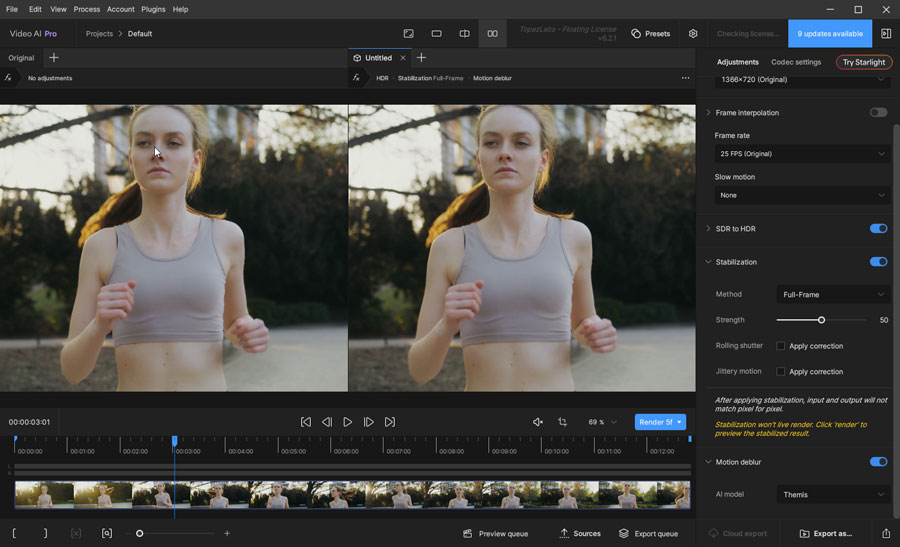Mute the audio speaker icon
The width and height of the screenshot is (900, 547).
coord(537,422)
